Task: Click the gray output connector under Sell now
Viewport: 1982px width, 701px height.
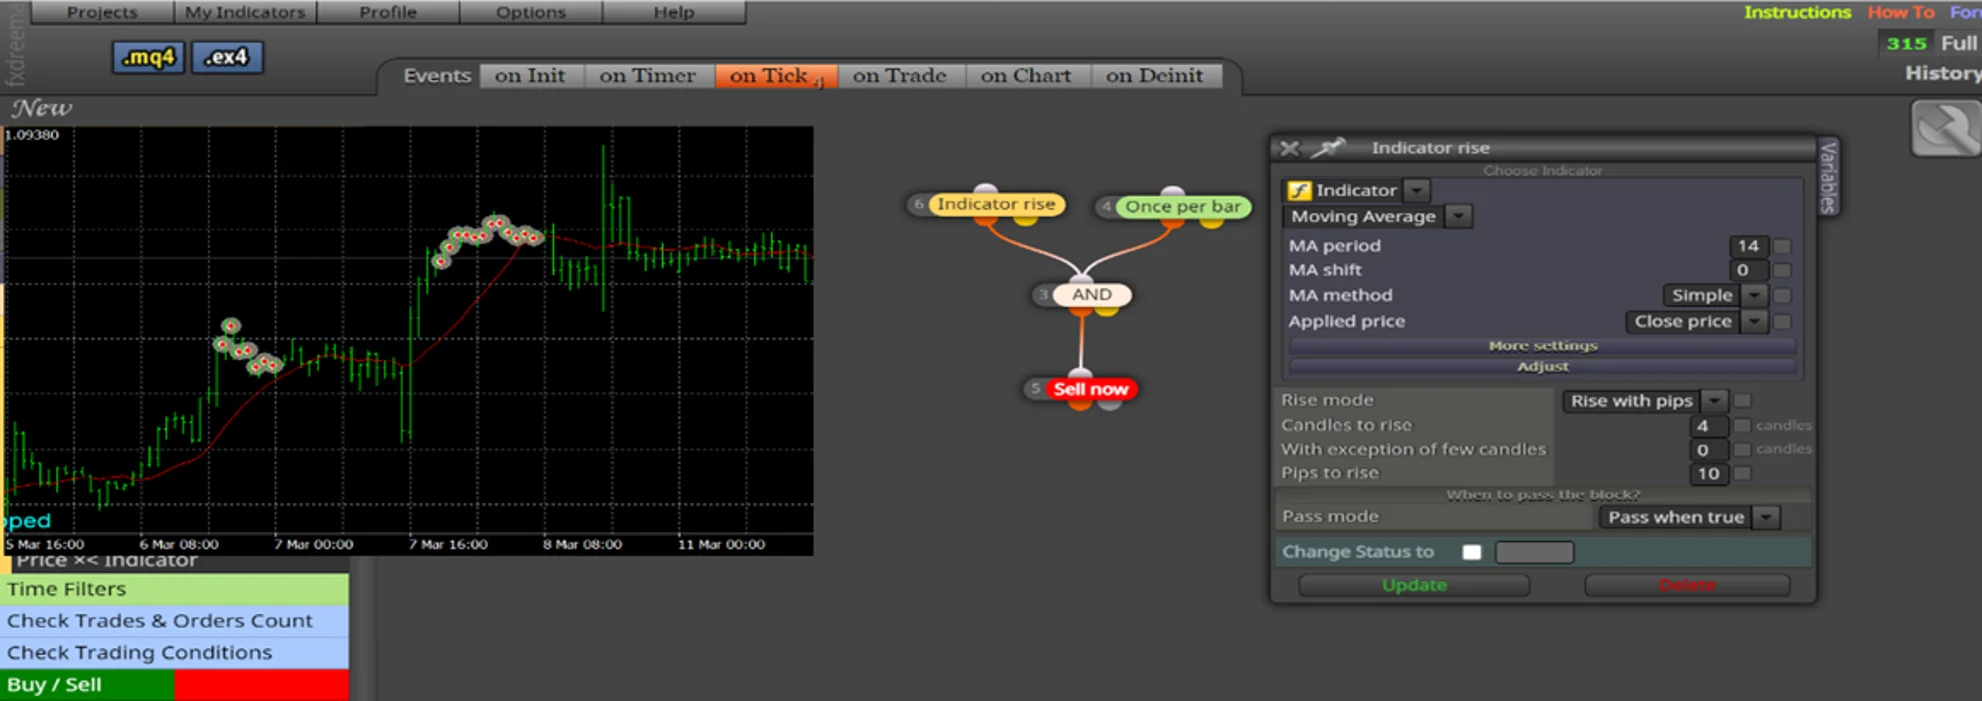Action: [x=1109, y=405]
